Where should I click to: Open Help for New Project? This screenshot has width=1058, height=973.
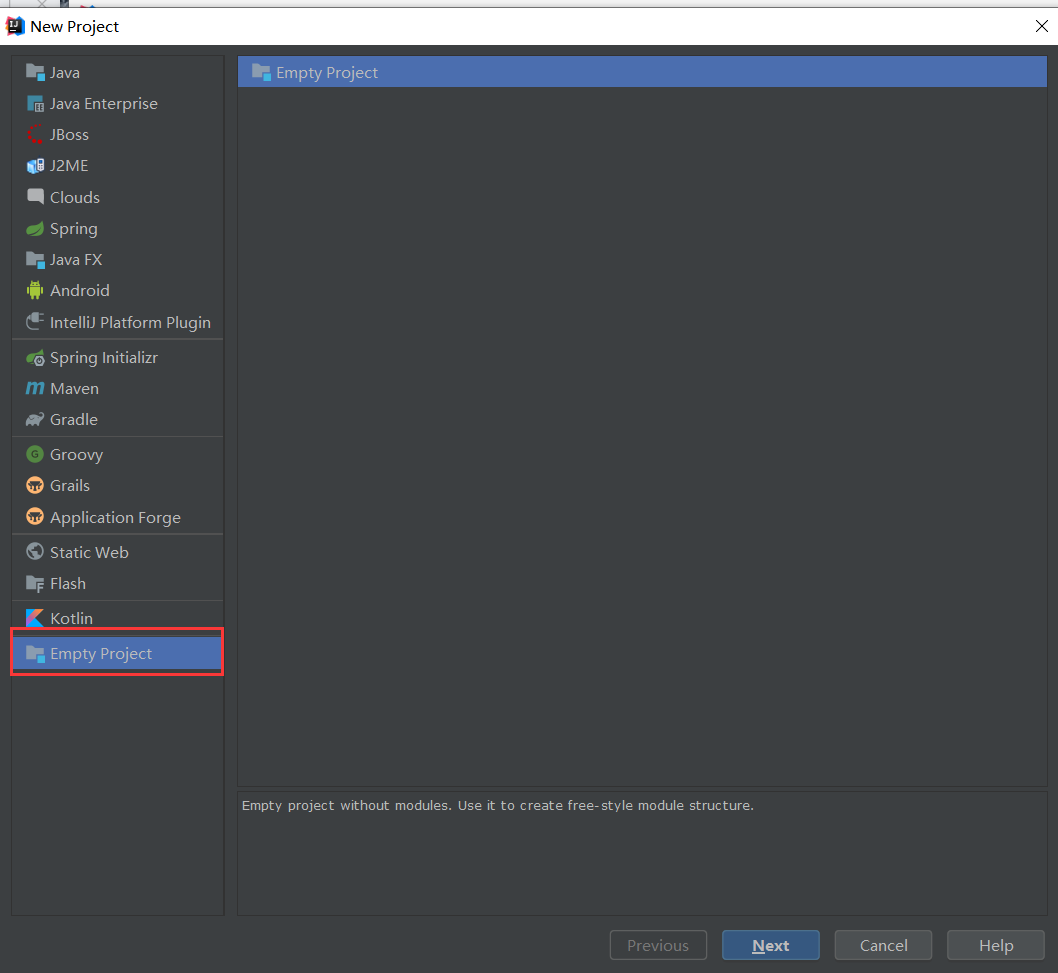[996, 945]
